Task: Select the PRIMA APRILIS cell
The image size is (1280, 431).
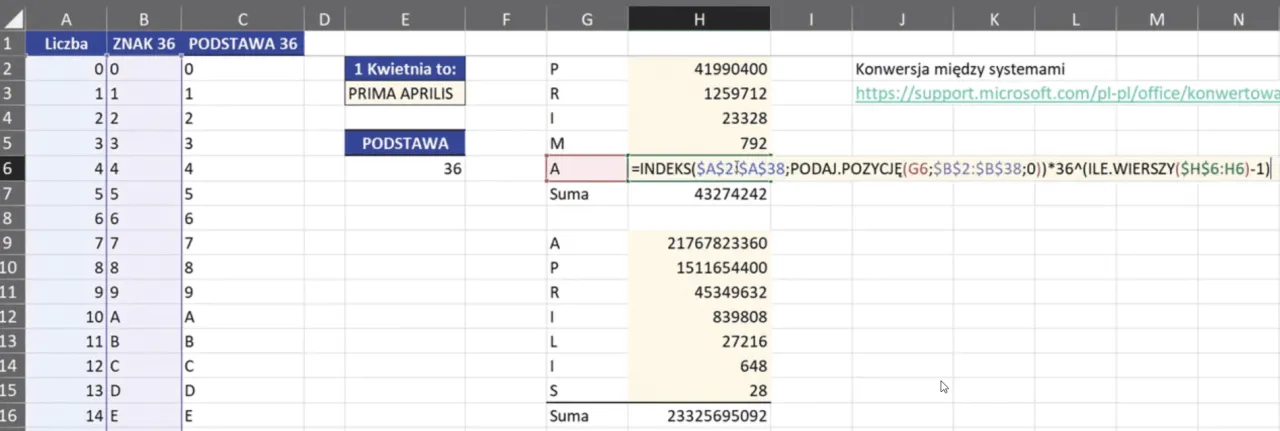Action: pyautogui.click(x=404, y=93)
